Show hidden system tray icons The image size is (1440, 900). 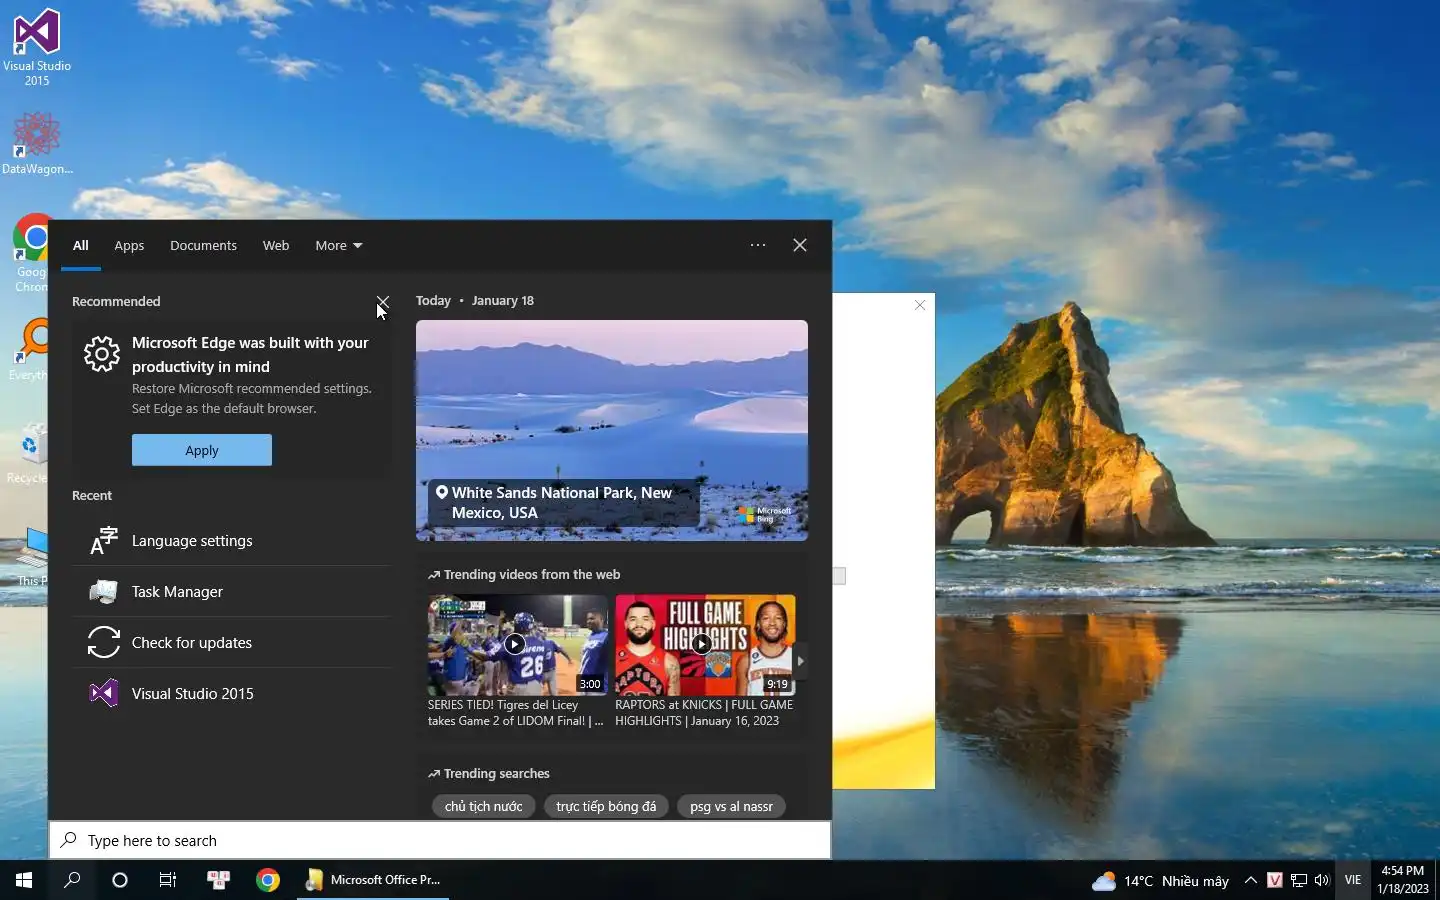tap(1250, 881)
